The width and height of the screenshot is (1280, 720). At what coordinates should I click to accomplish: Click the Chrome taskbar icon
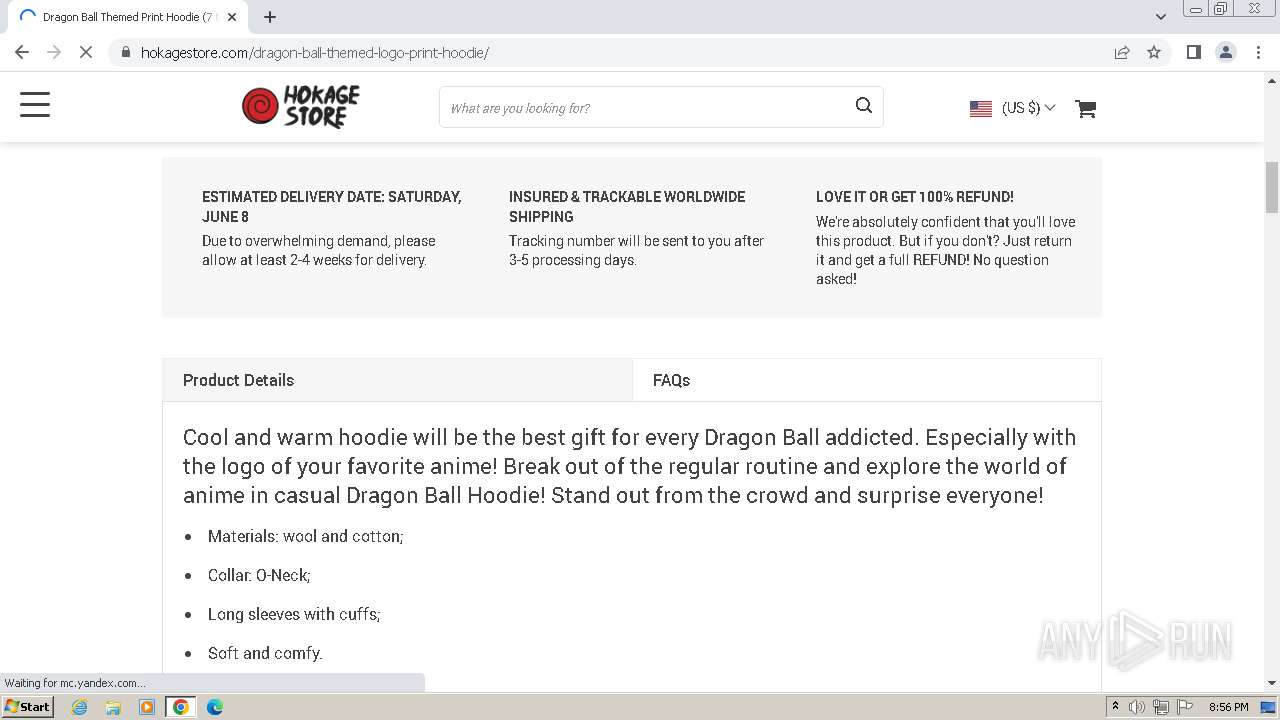click(181, 707)
